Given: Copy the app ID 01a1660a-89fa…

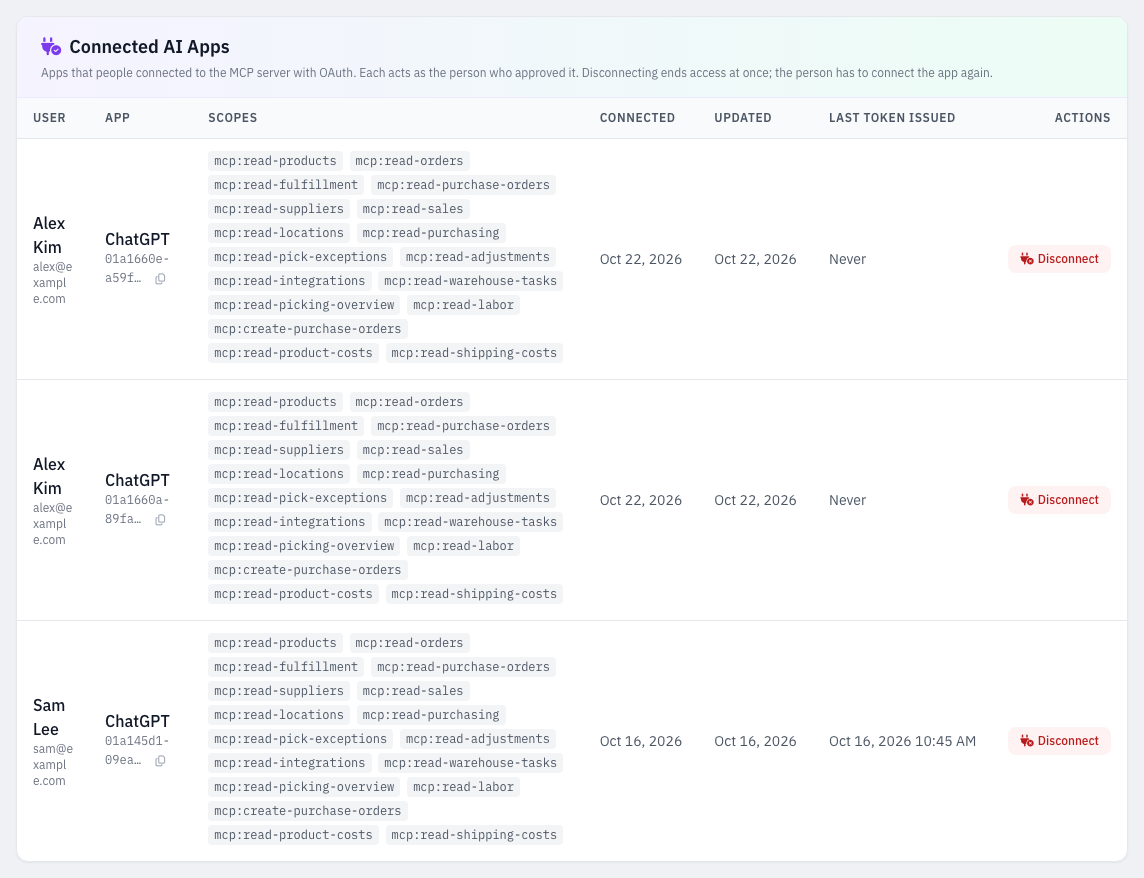Looking at the screenshot, I should (161, 520).
